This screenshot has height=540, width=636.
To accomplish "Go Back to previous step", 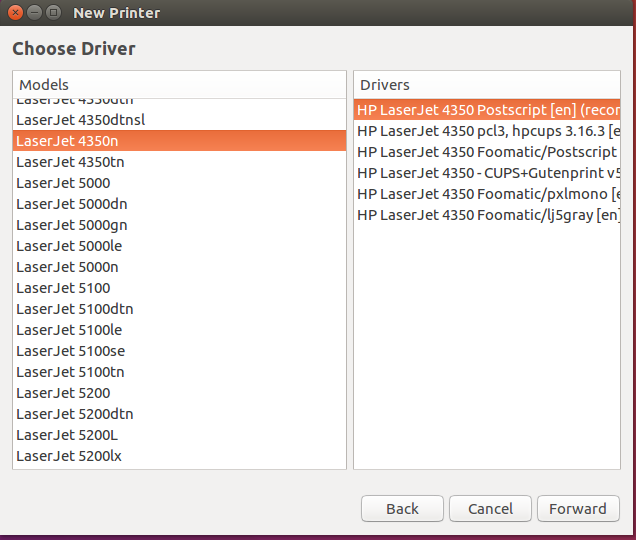I will click(402, 508).
